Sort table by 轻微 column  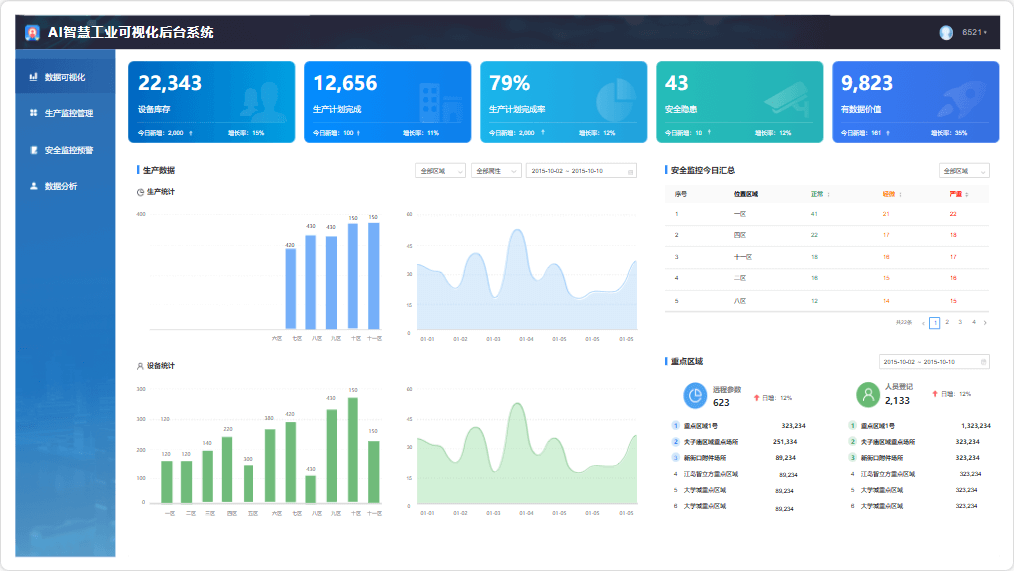[898, 194]
